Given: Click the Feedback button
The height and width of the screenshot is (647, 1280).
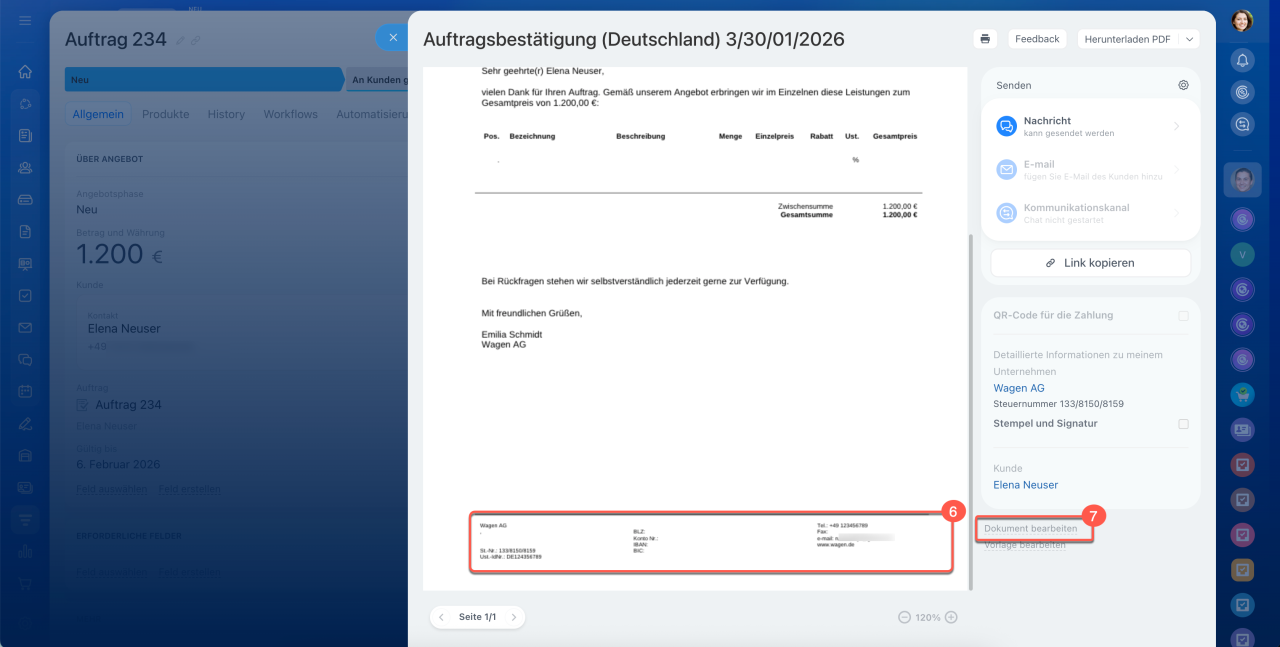Looking at the screenshot, I should pyautogui.click(x=1036, y=39).
